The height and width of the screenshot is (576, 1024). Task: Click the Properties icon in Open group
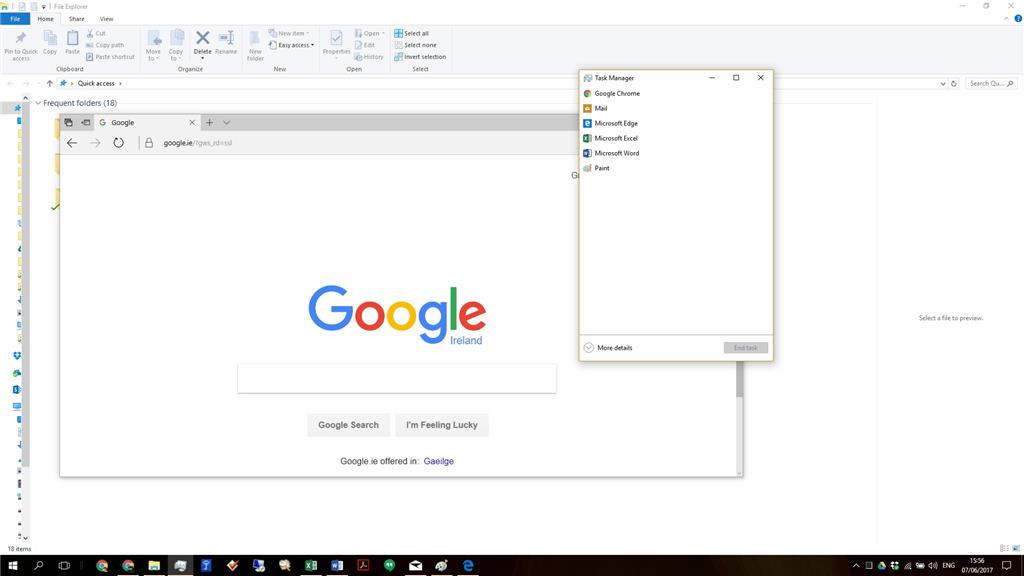tap(336, 39)
